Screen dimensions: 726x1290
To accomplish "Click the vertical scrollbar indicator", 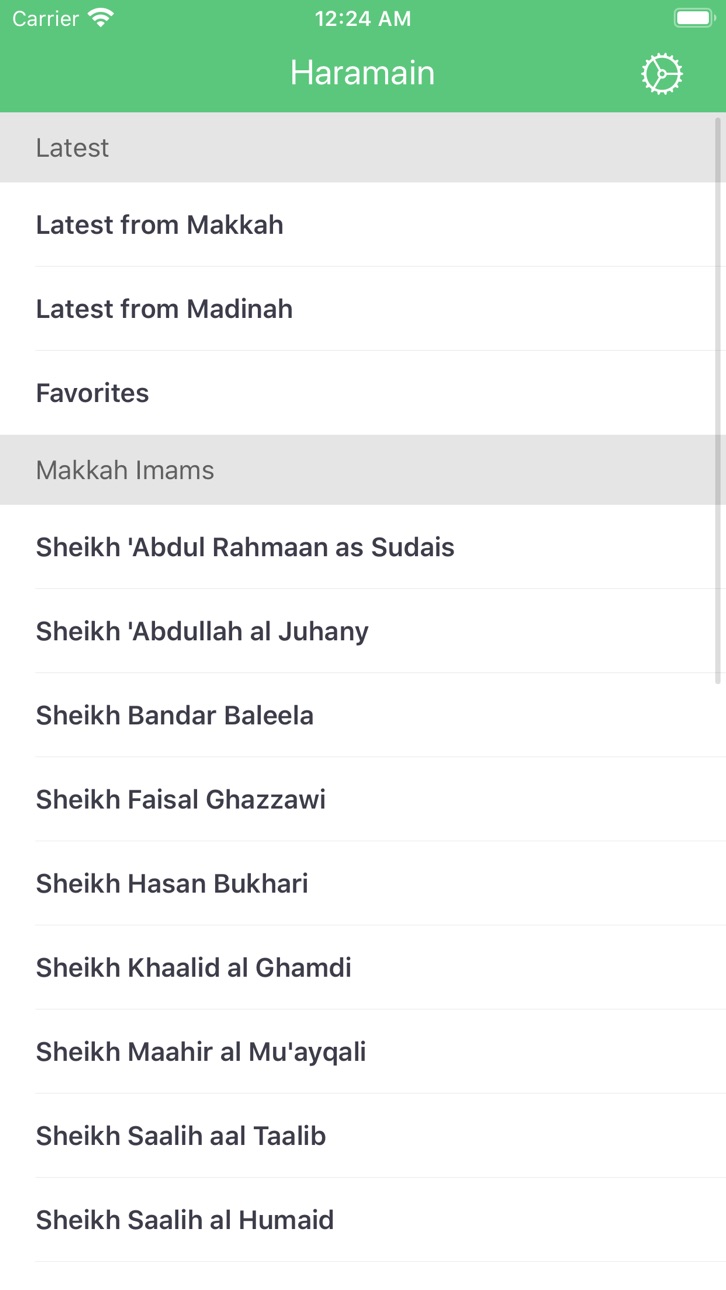I will point(718,400).
